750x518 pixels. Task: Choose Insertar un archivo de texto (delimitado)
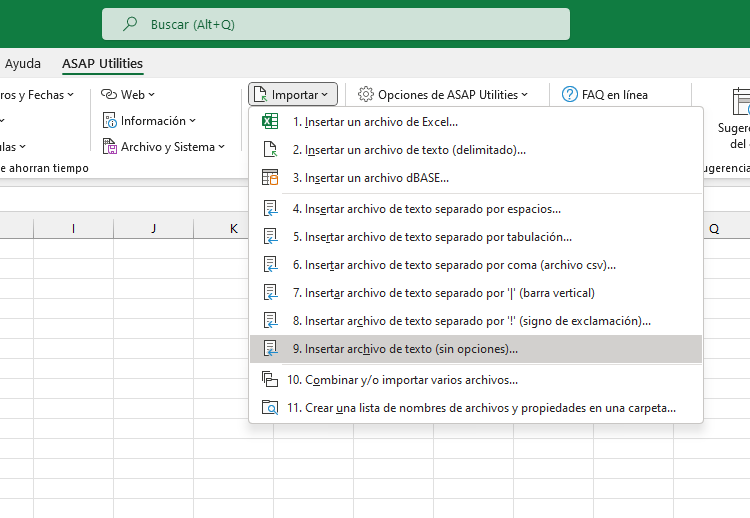coord(476,150)
